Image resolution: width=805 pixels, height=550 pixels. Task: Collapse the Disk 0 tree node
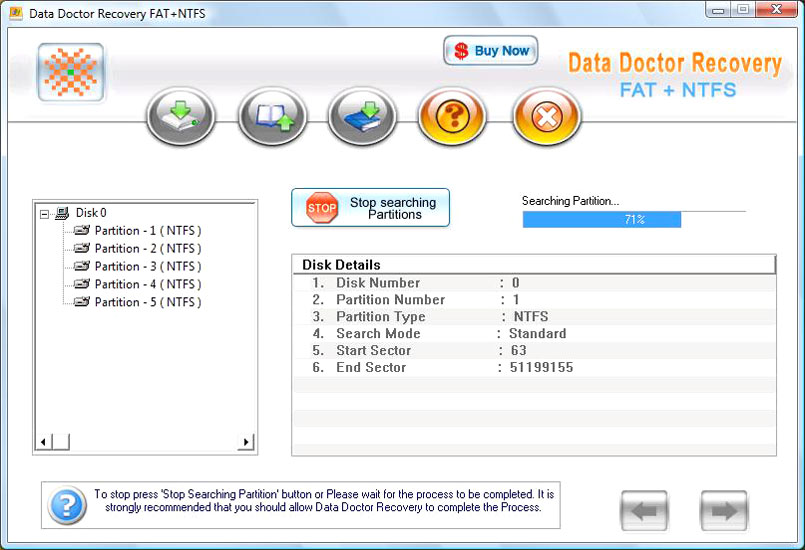point(45,214)
